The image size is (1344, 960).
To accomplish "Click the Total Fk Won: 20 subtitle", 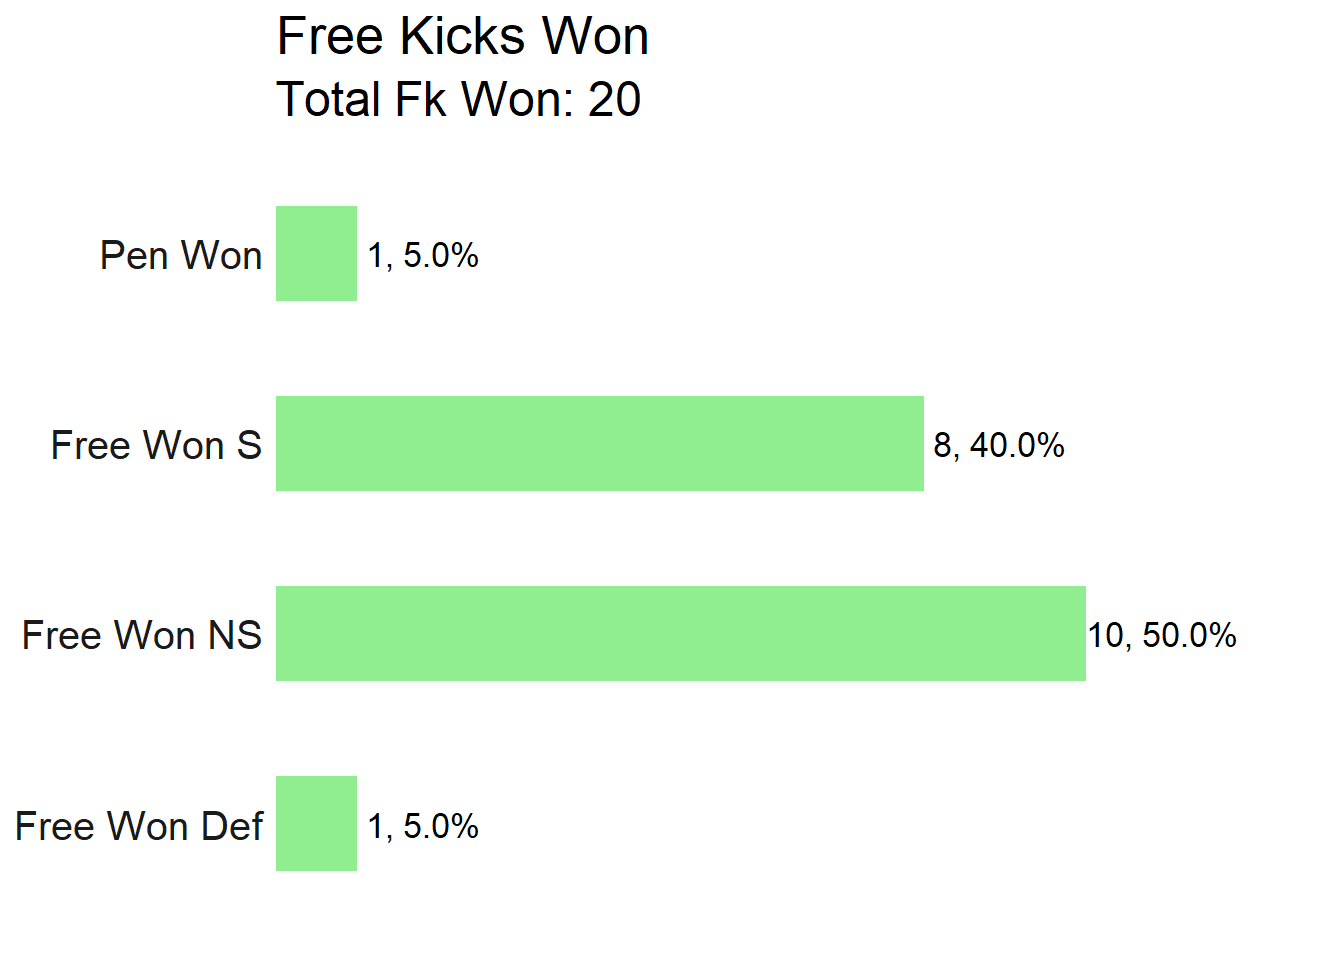I will coord(458,100).
